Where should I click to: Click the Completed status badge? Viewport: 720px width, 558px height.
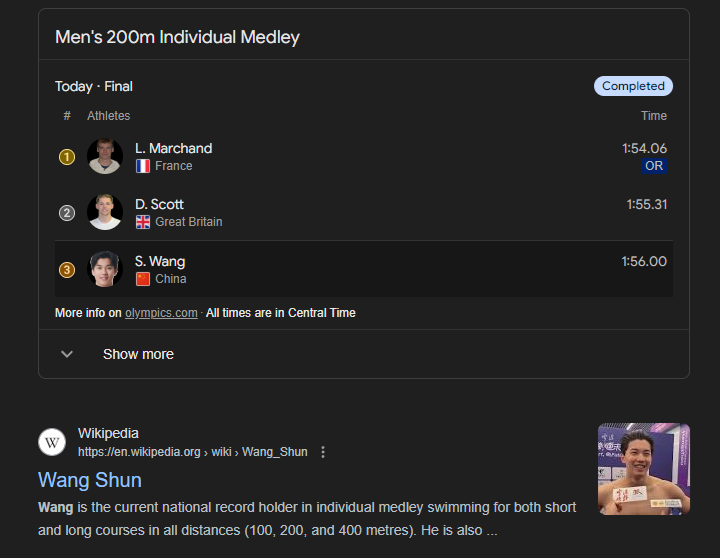pos(633,86)
